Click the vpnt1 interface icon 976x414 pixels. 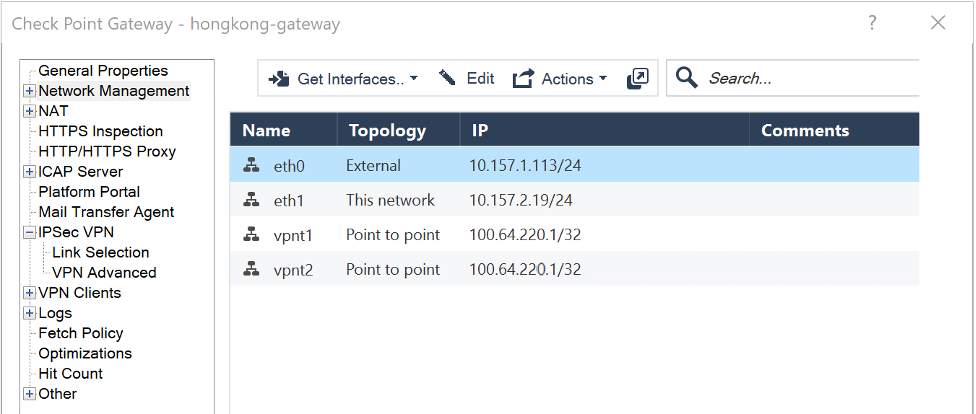tap(251, 235)
